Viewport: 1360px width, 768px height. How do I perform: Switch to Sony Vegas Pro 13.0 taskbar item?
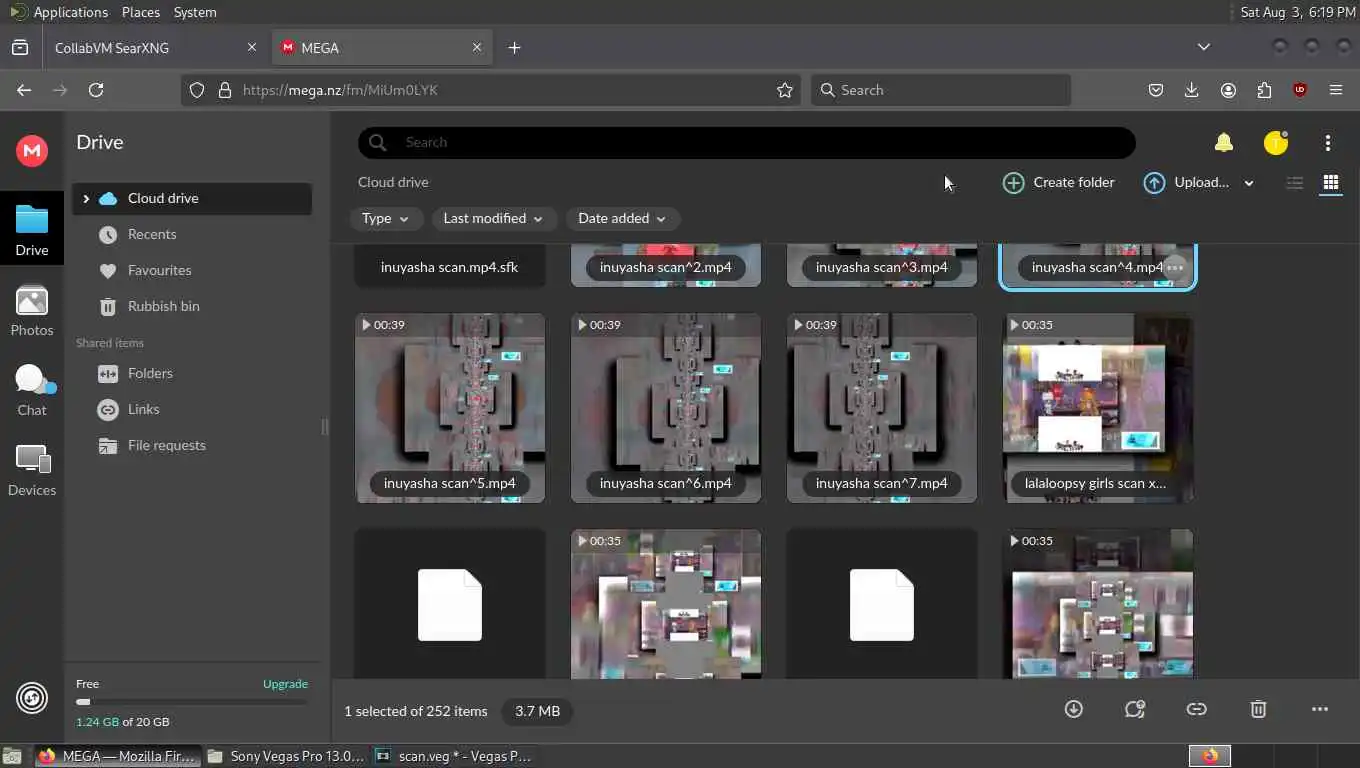point(286,756)
